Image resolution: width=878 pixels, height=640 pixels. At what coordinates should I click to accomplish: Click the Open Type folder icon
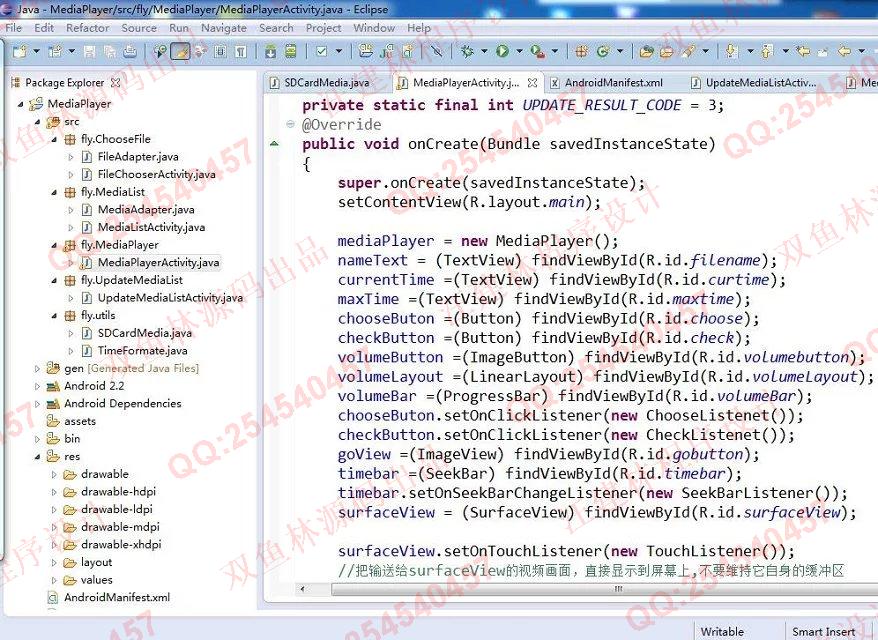click(x=646, y=52)
